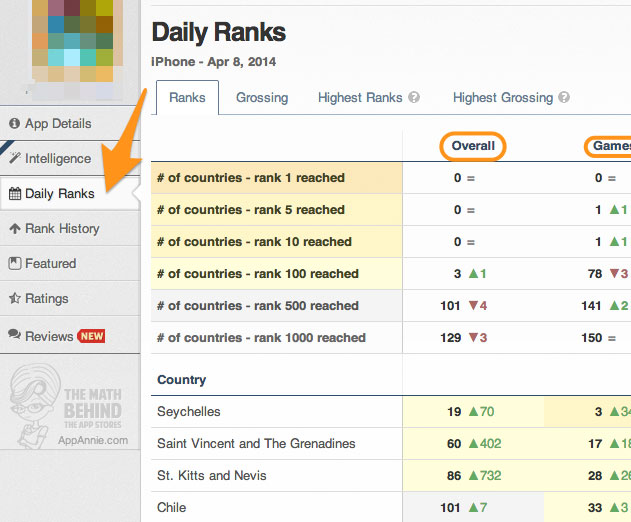Click Seychelles Overall rank 19

point(454,412)
